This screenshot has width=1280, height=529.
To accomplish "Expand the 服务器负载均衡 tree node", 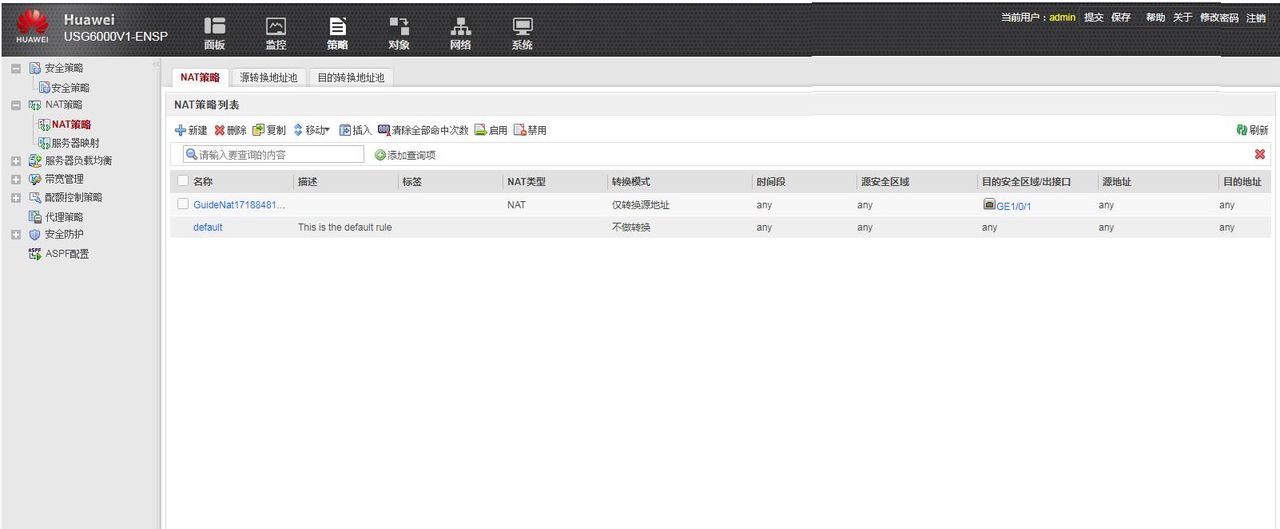I will coord(16,160).
